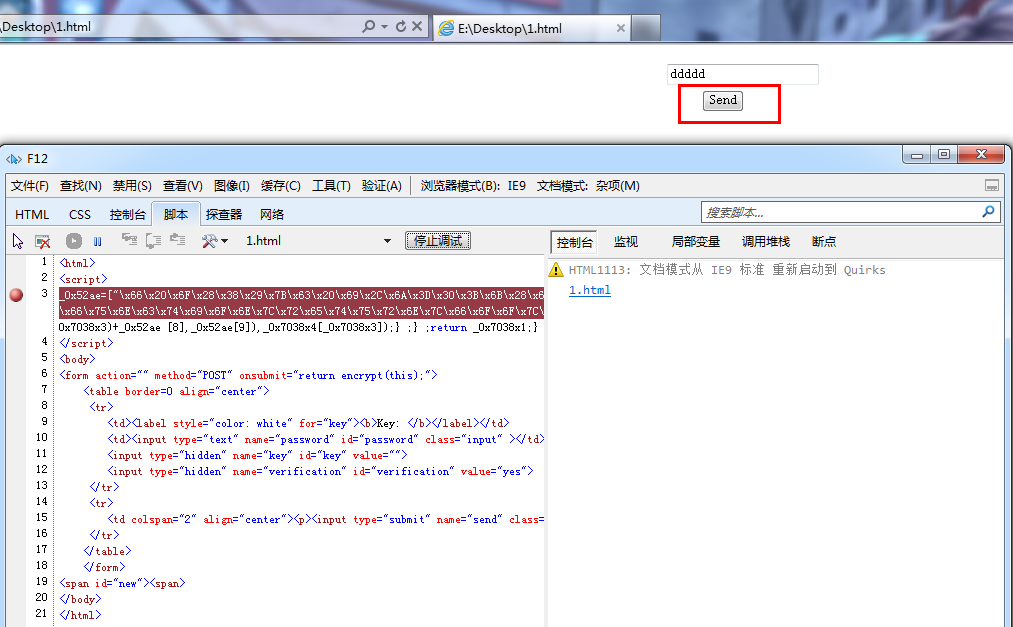This screenshot has width=1013, height=627.
Task: Open the 禁用(S) menu
Action: [132, 186]
